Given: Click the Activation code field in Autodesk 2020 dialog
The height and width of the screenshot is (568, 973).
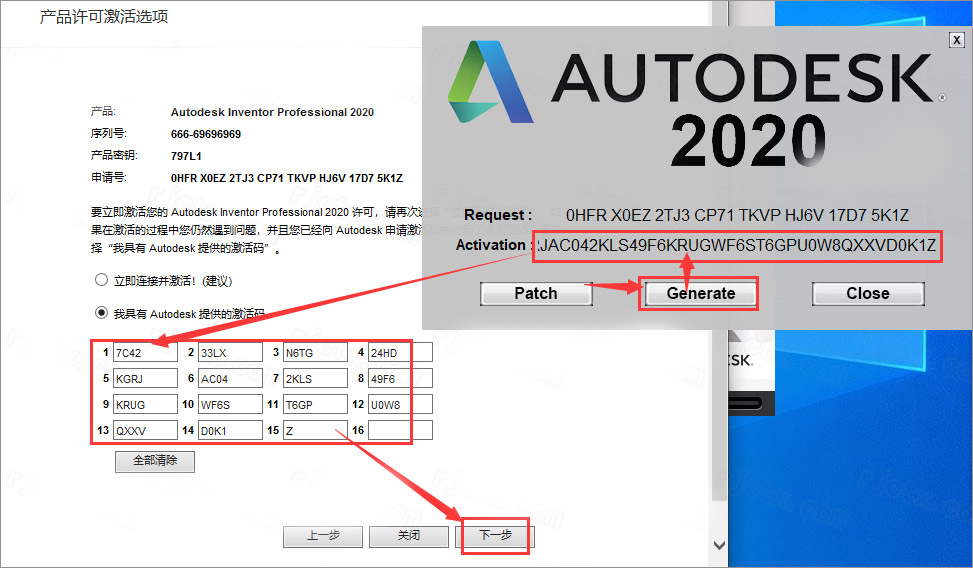Looking at the screenshot, I should [737, 246].
